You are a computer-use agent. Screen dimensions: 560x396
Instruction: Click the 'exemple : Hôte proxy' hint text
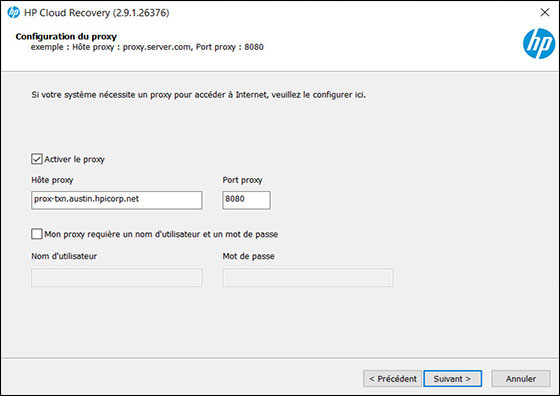click(x=147, y=47)
